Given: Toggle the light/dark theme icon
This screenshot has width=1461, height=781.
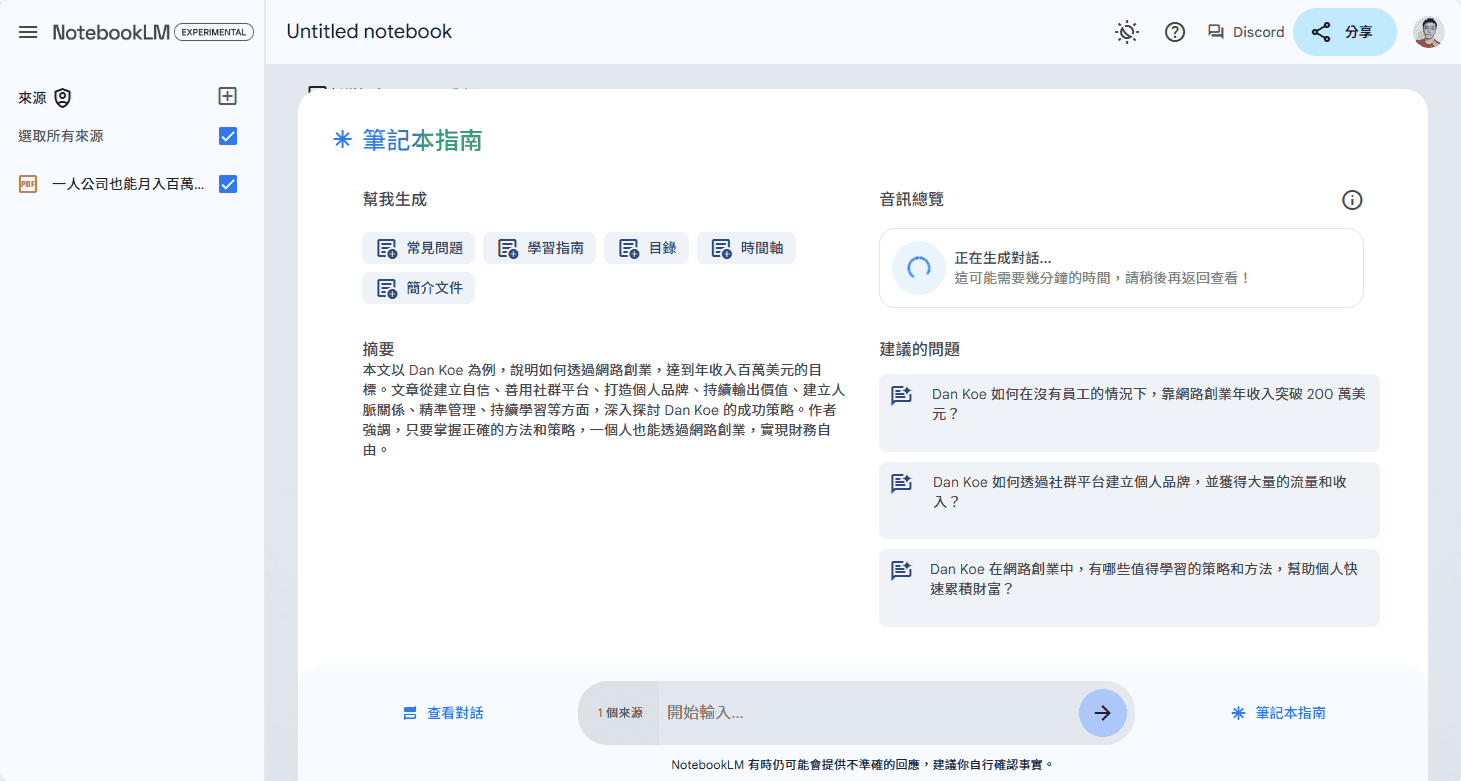Looking at the screenshot, I should click(1127, 32).
